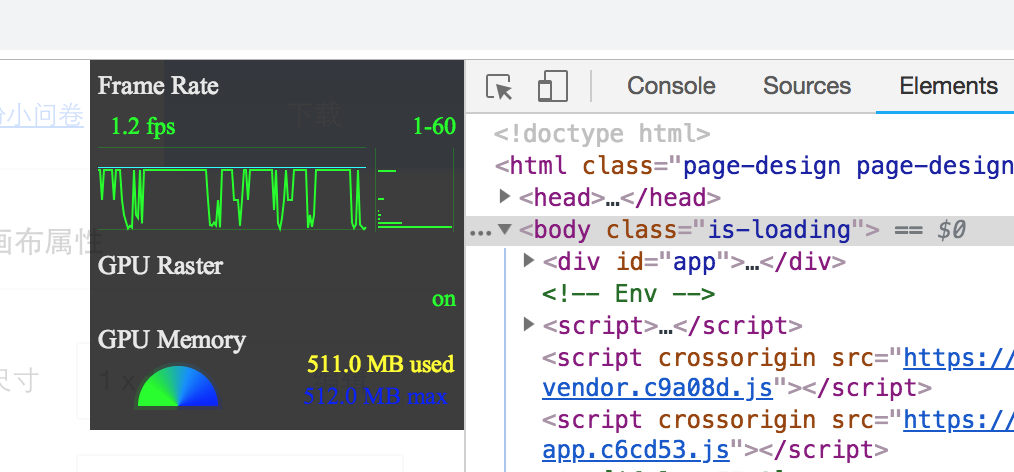The image size is (1014, 472).
Task: Open the vendor.c9a08d.js script link
Action: tap(657, 388)
